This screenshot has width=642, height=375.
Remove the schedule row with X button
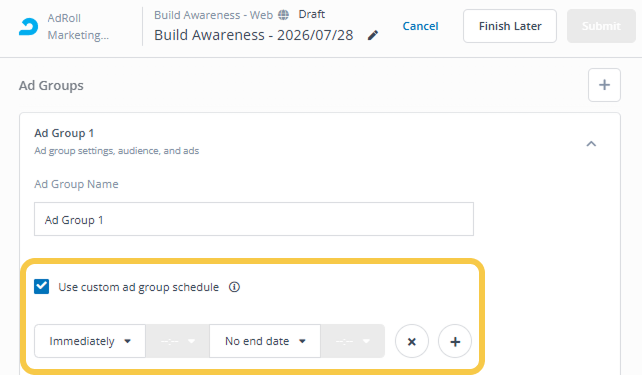(x=412, y=341)
